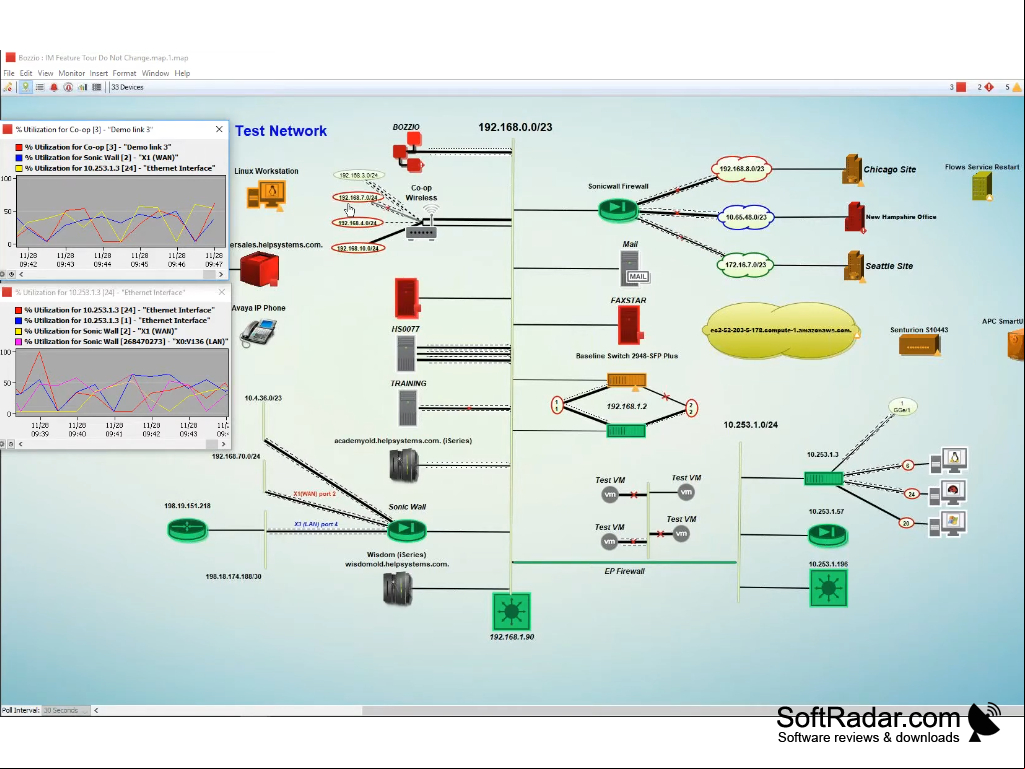1025x769 pixels.
Task: Select the Flows Service Restart server icon
Action: [x=981, y=187]
